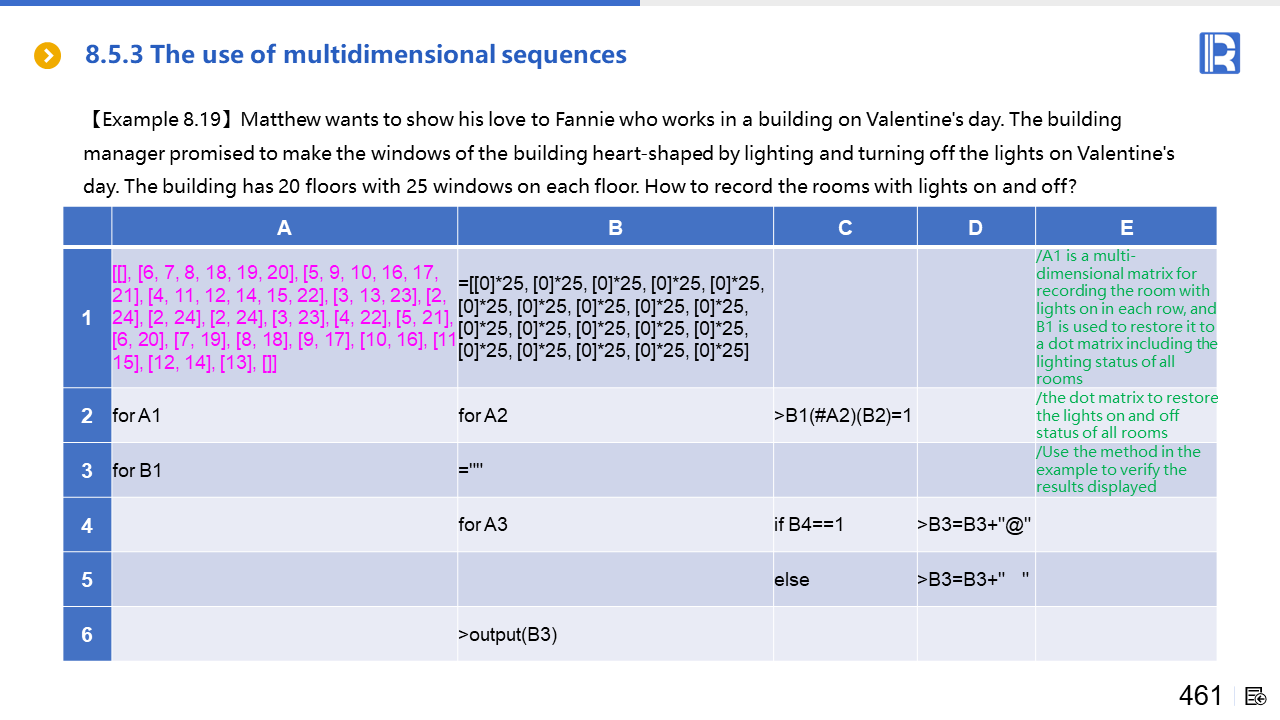
Task: Click the orange chevron icon beside the heading
Action: tap(47, 55)
